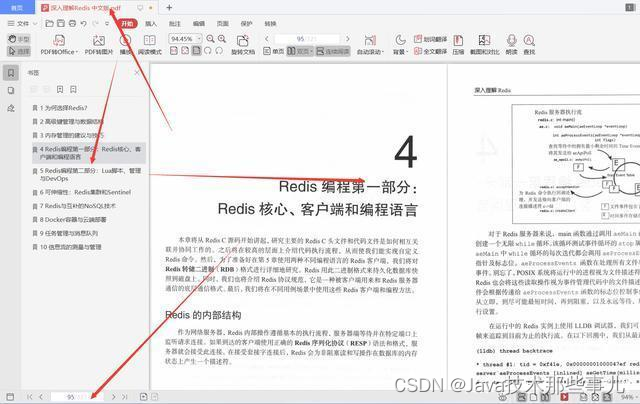Screen dimensions: 640x404
Task: Expand the quick access toolbar dropdown
Action: click(x=107, y=24)
